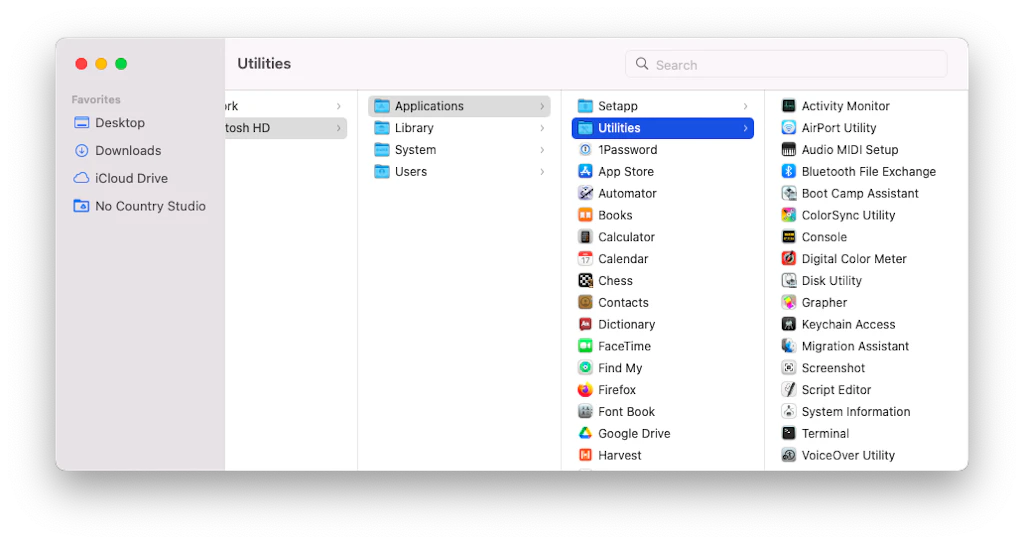The height and width of the screenshot is (544, 1024).
Task: Select the Chess app icon
Action: click(x=585, y=281)
